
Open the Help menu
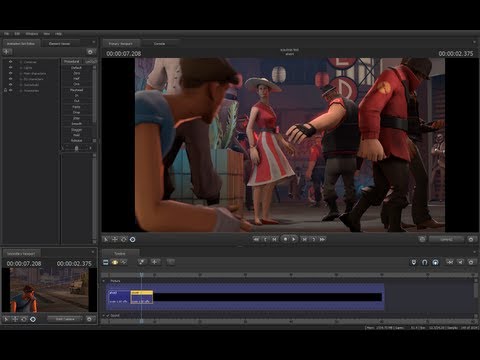(x=58, y=34)
